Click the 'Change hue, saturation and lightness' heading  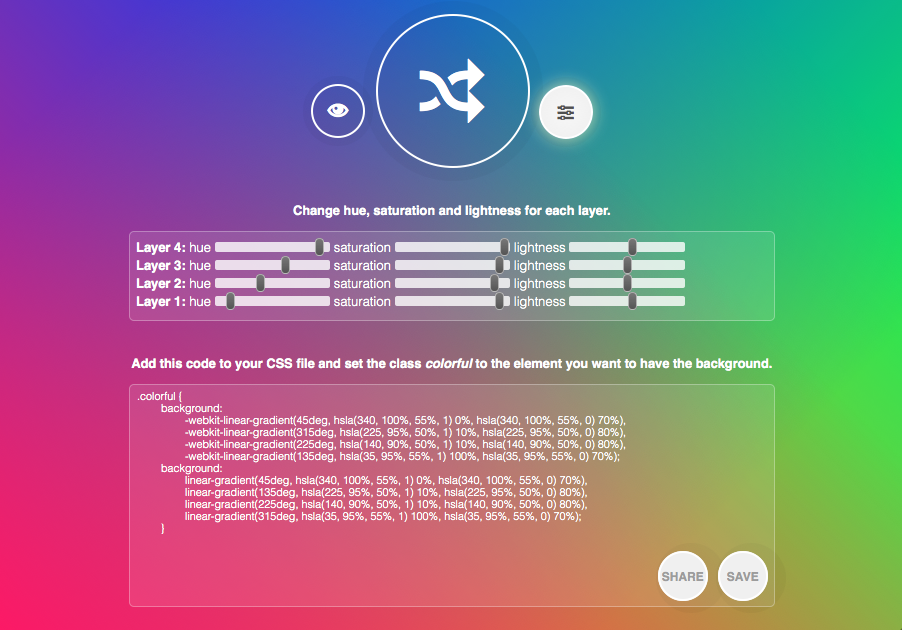(452, 211)
